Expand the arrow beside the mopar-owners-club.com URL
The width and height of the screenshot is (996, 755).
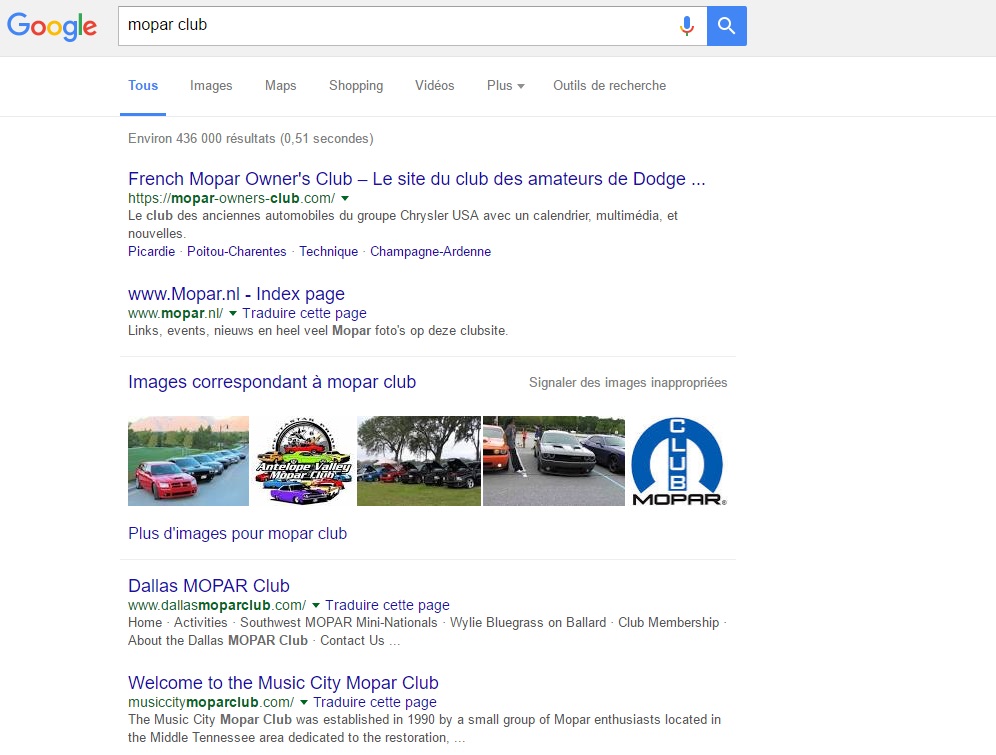[345, 199]
